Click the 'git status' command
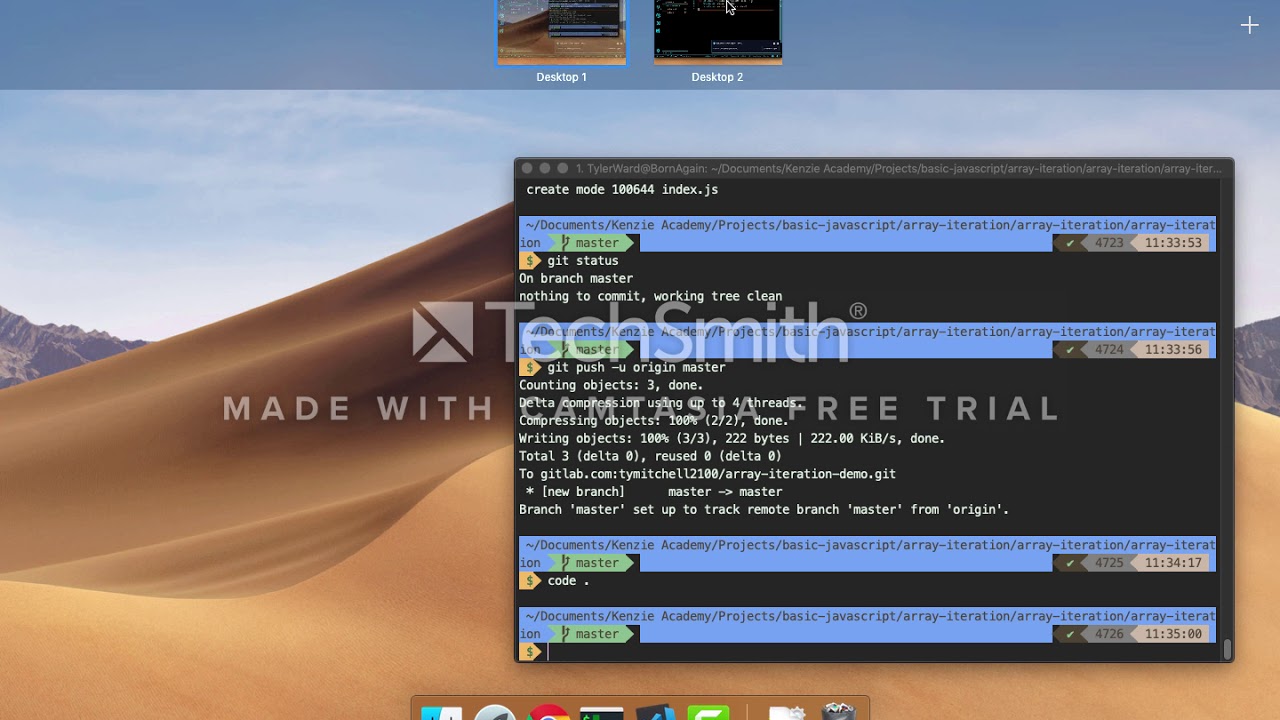 583,261
